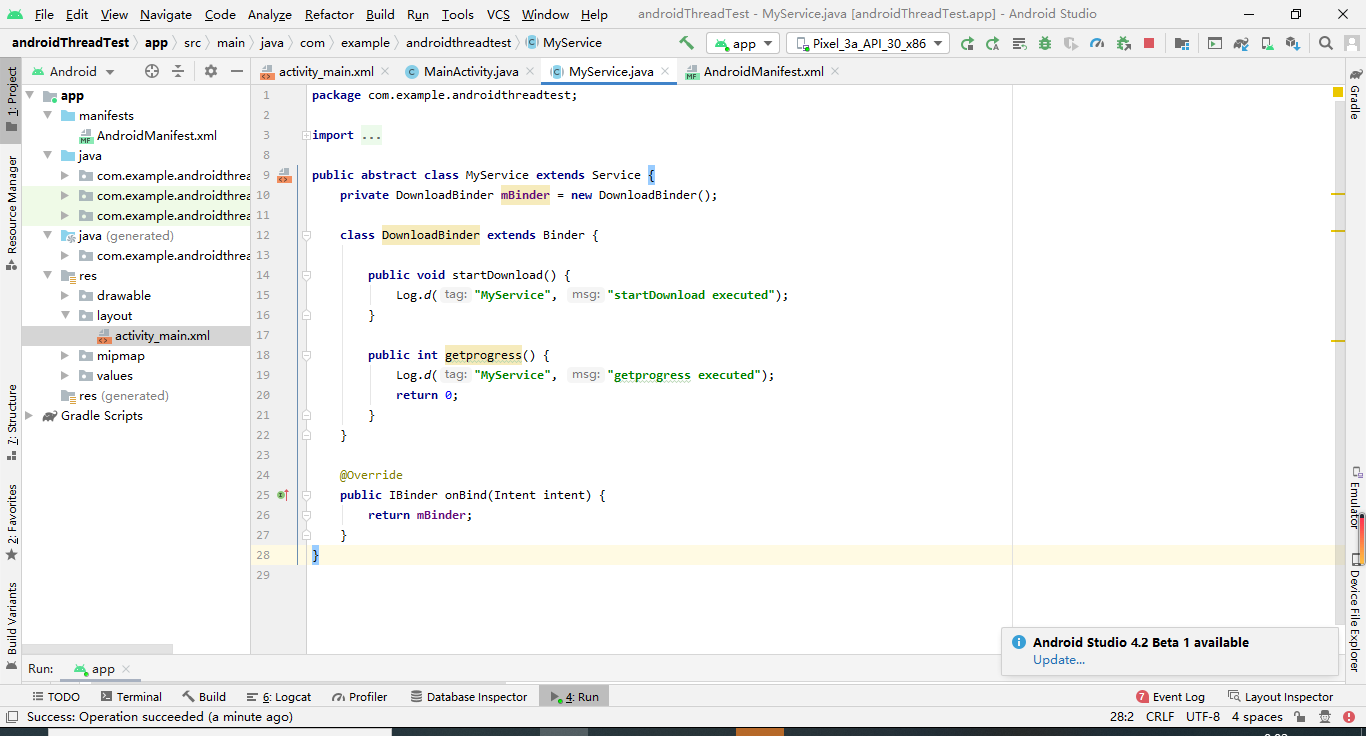Open the SDK Manager icon
Screen dimensions: 1366x736
[x=1293, y=43]
